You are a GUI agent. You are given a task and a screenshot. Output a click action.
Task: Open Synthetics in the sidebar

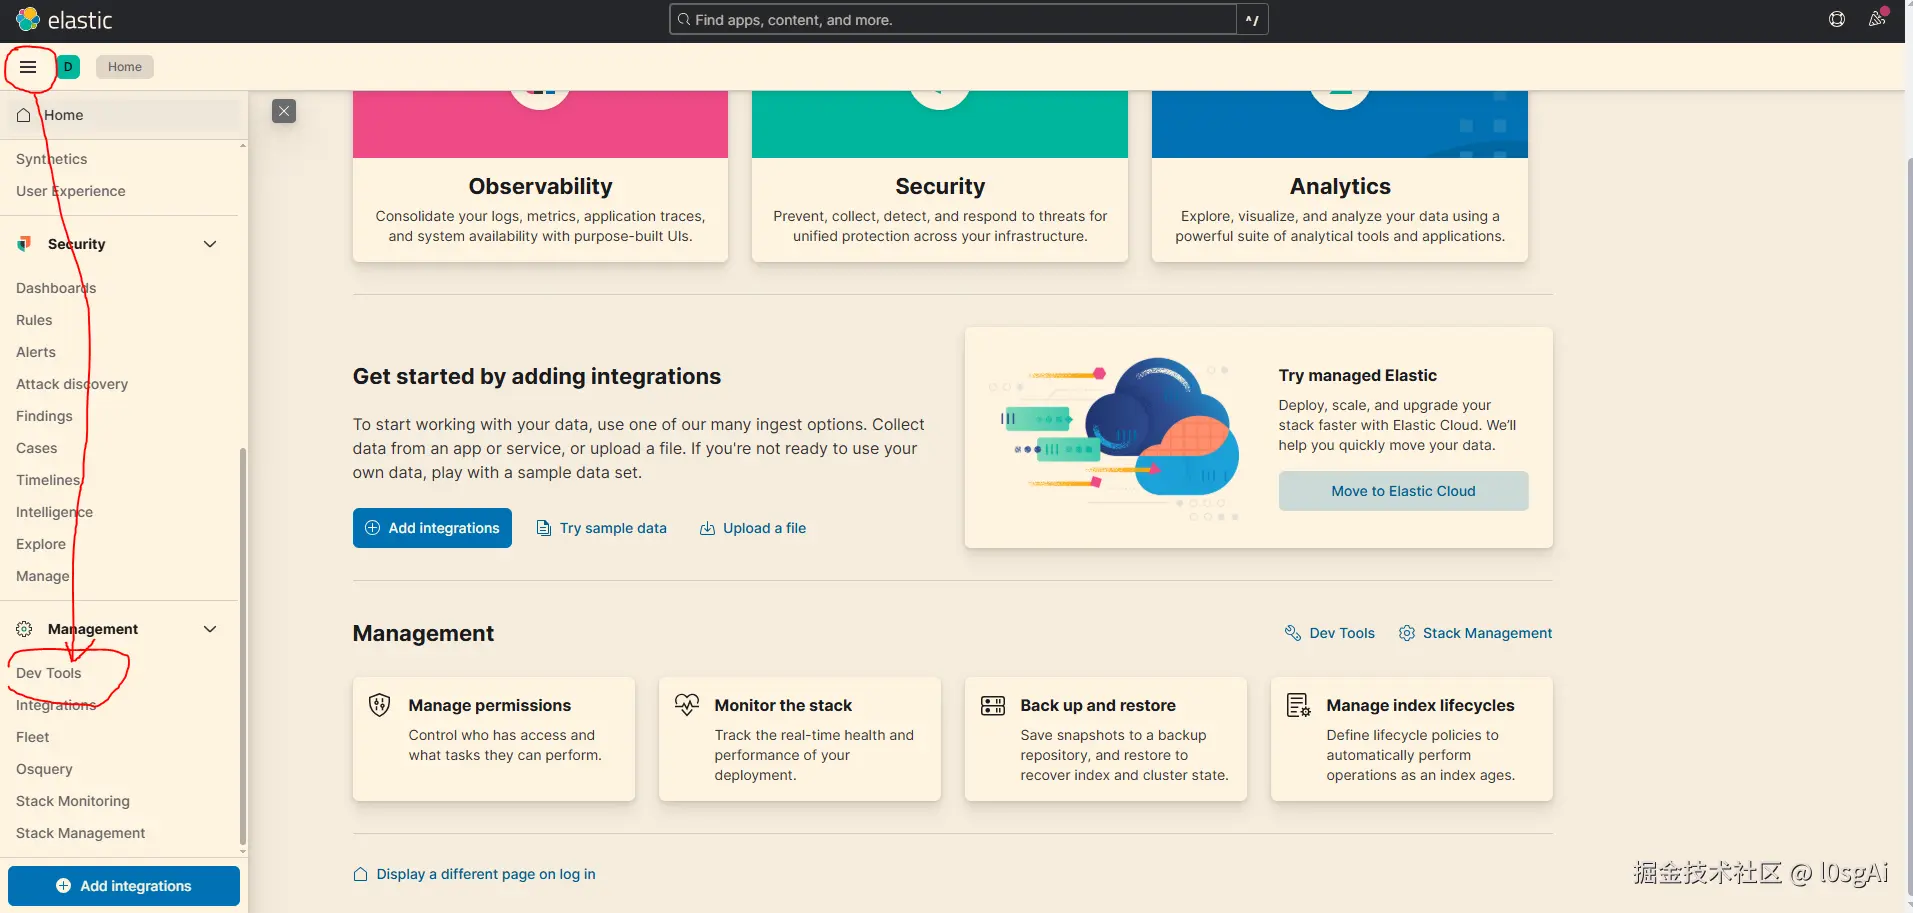click(x=52, y=159)
